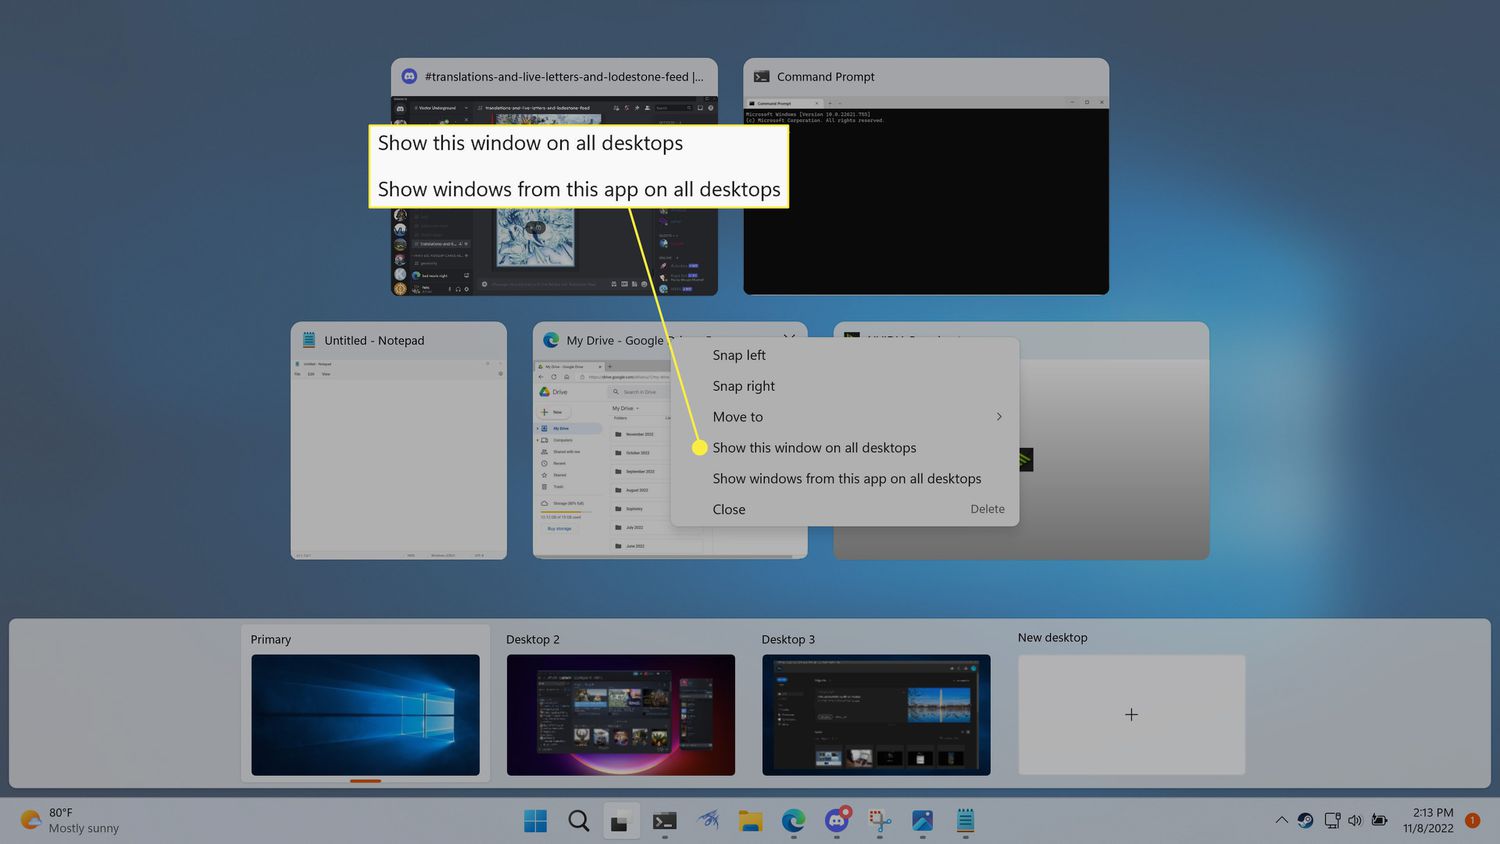Switch to the Desktop 2 thumbnail
The image size is (1500, 844).
pos(620,714)
